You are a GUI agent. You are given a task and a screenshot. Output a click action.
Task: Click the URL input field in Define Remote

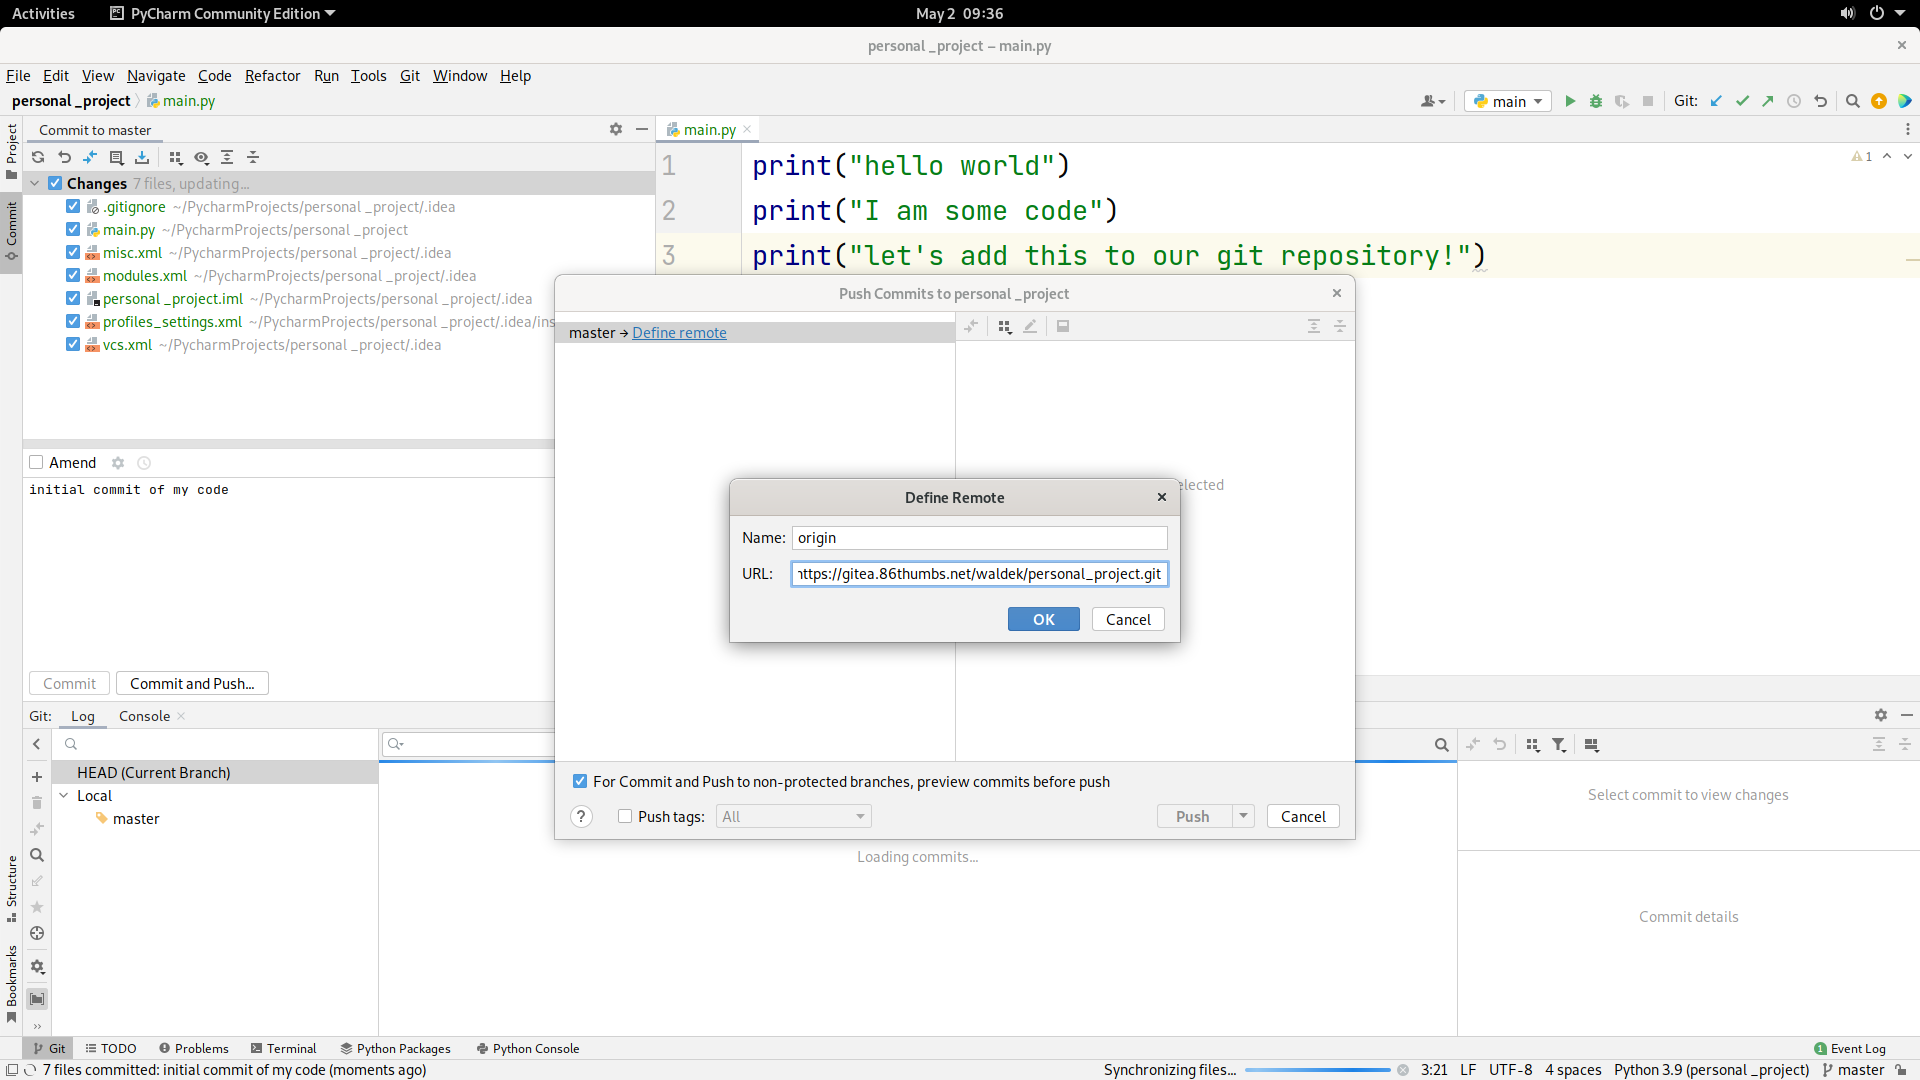(978, 572)
